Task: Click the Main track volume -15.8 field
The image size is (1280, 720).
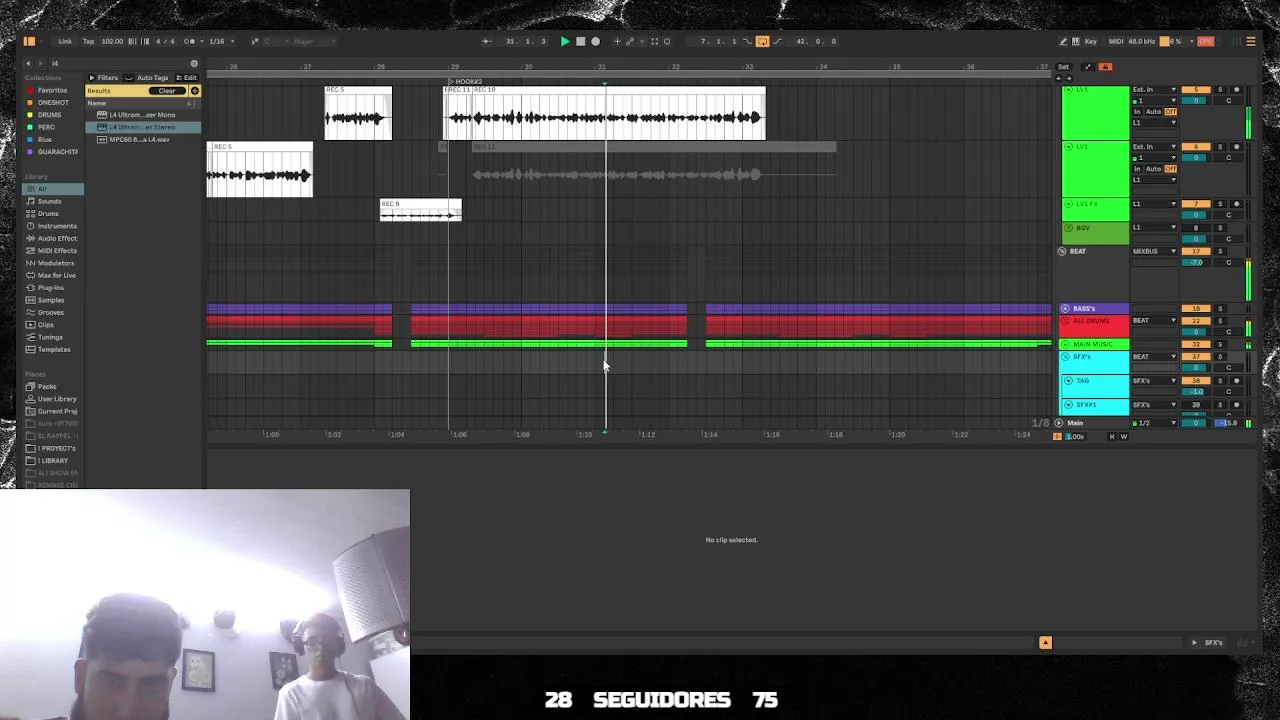Action: [1226, 423]
